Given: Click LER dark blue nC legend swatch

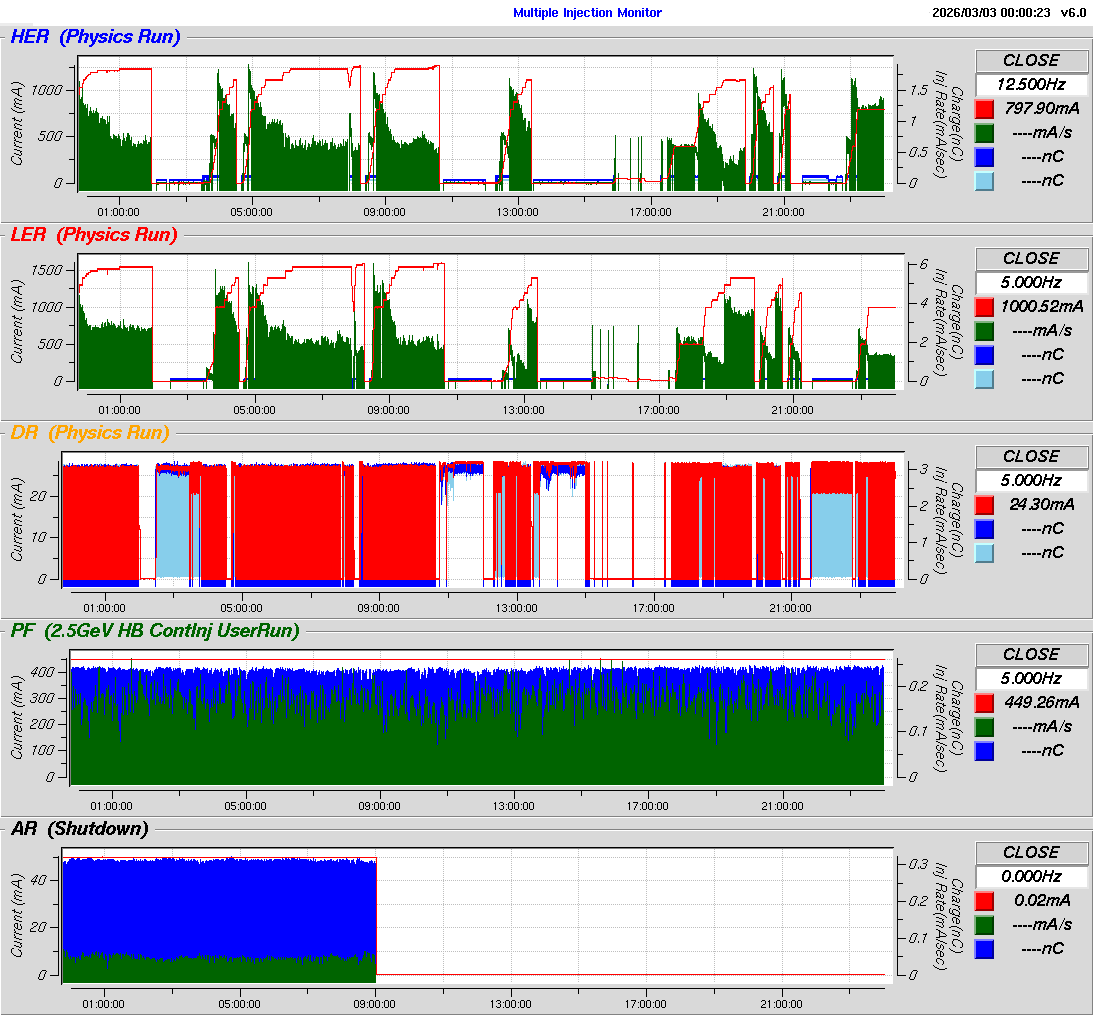Looking at the screenshot, I should [x=984, y=354].
